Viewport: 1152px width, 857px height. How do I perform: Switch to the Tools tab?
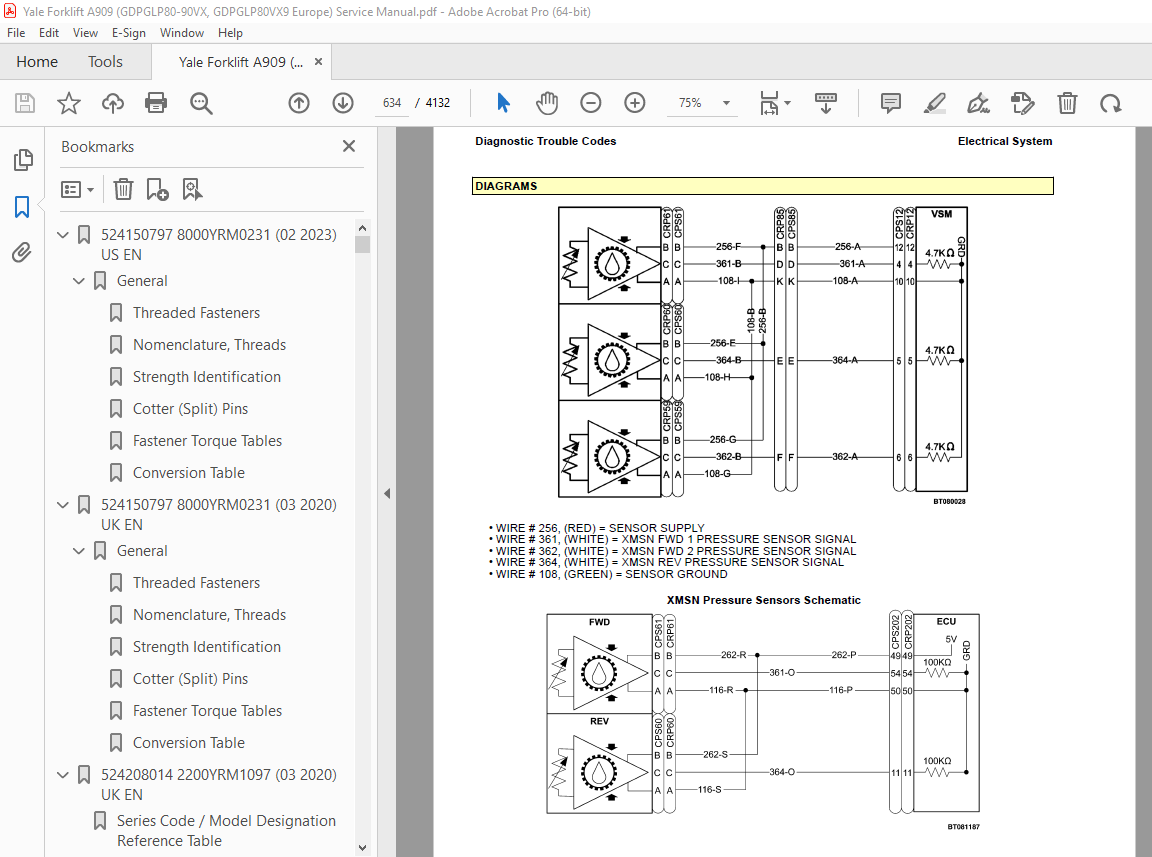point(105,62)
